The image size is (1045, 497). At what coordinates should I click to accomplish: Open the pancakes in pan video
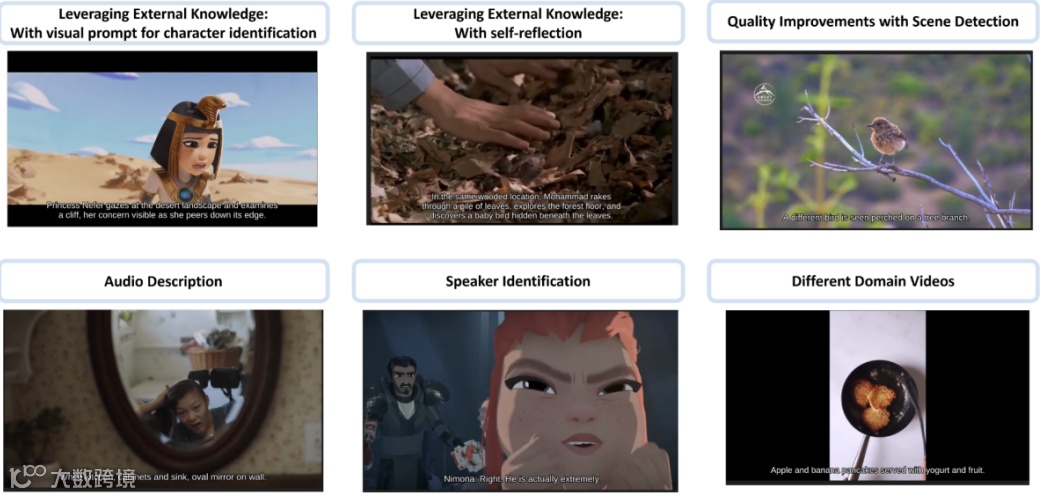coord(877,397)
